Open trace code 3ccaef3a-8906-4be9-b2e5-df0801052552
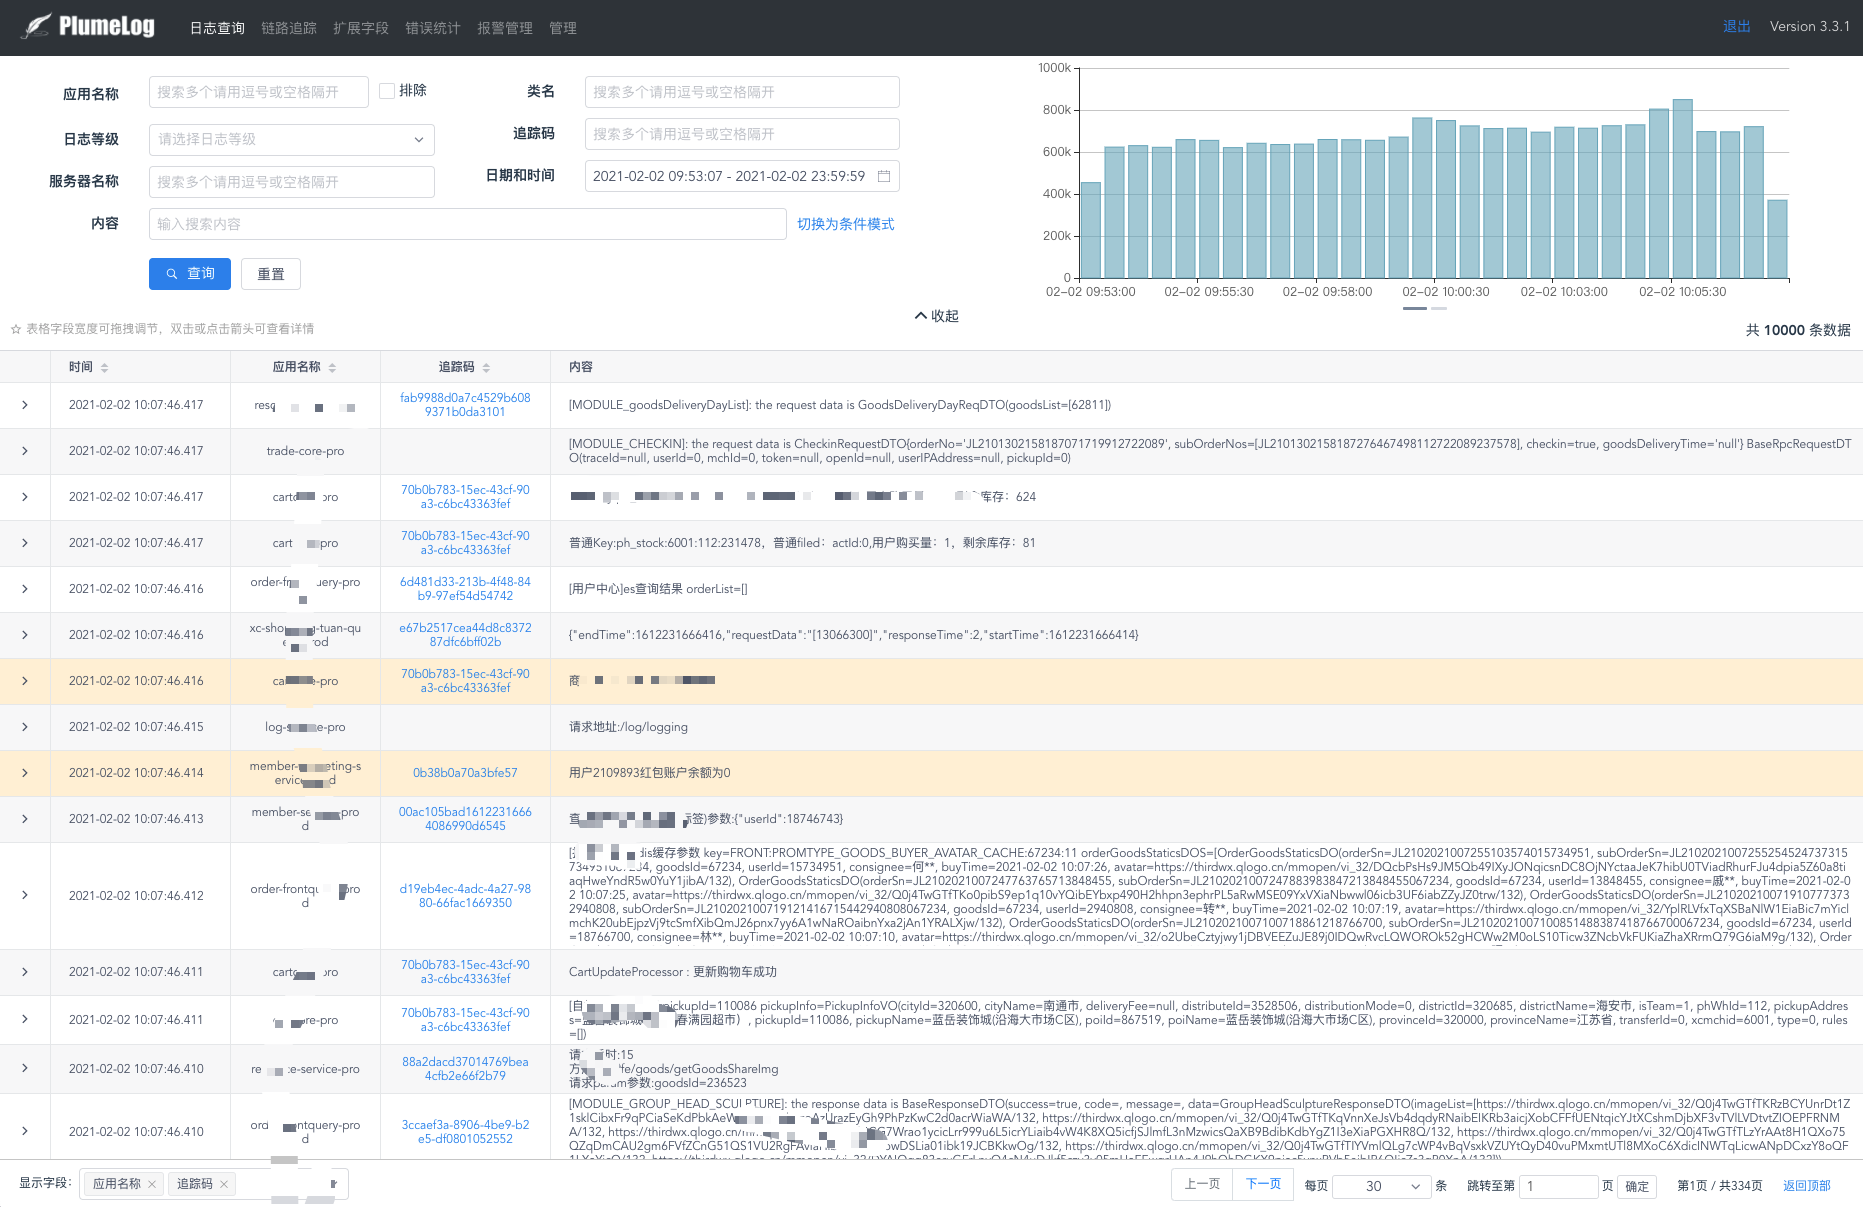The image size is (1863, 1207). pyautogui.click(x=465, y=1132)
